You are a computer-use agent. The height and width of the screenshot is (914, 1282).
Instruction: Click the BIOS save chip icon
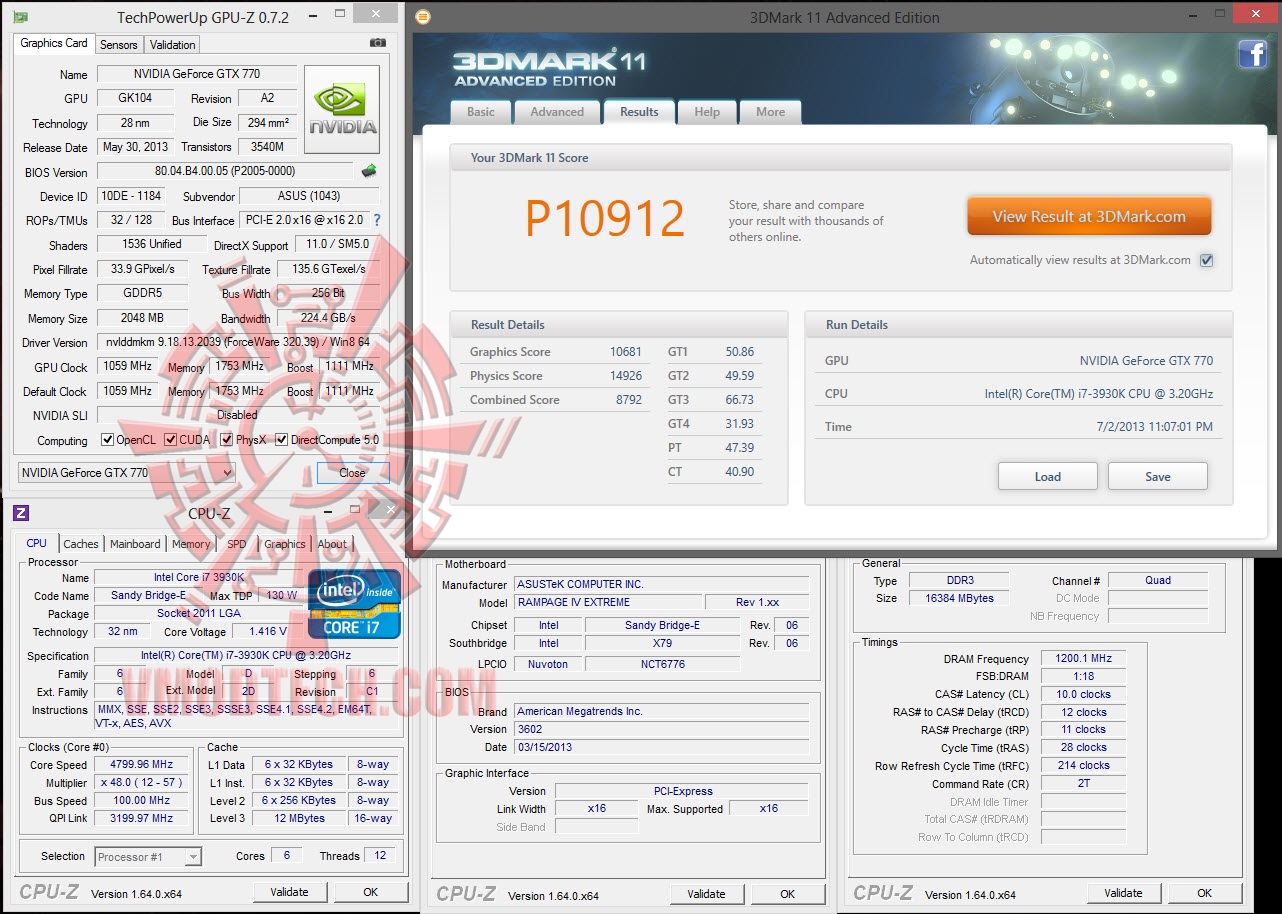click(369, 171)
